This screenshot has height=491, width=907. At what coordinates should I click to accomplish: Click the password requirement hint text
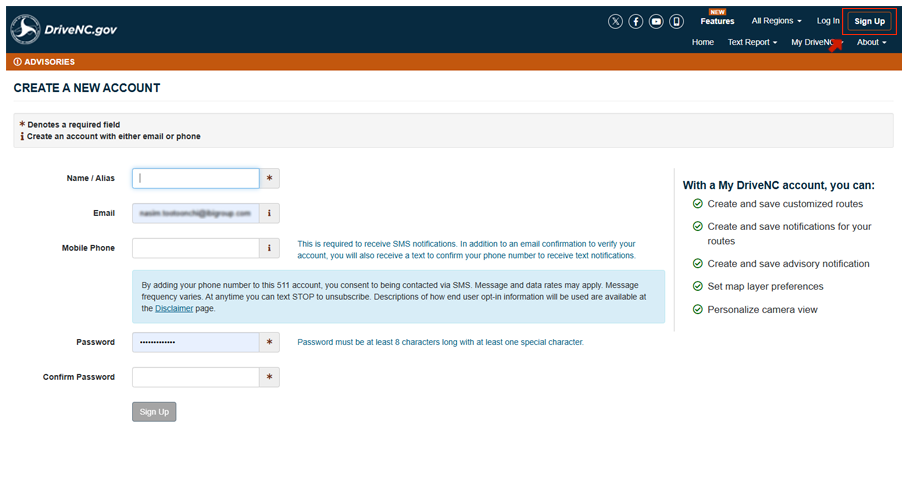coord(440,342)
